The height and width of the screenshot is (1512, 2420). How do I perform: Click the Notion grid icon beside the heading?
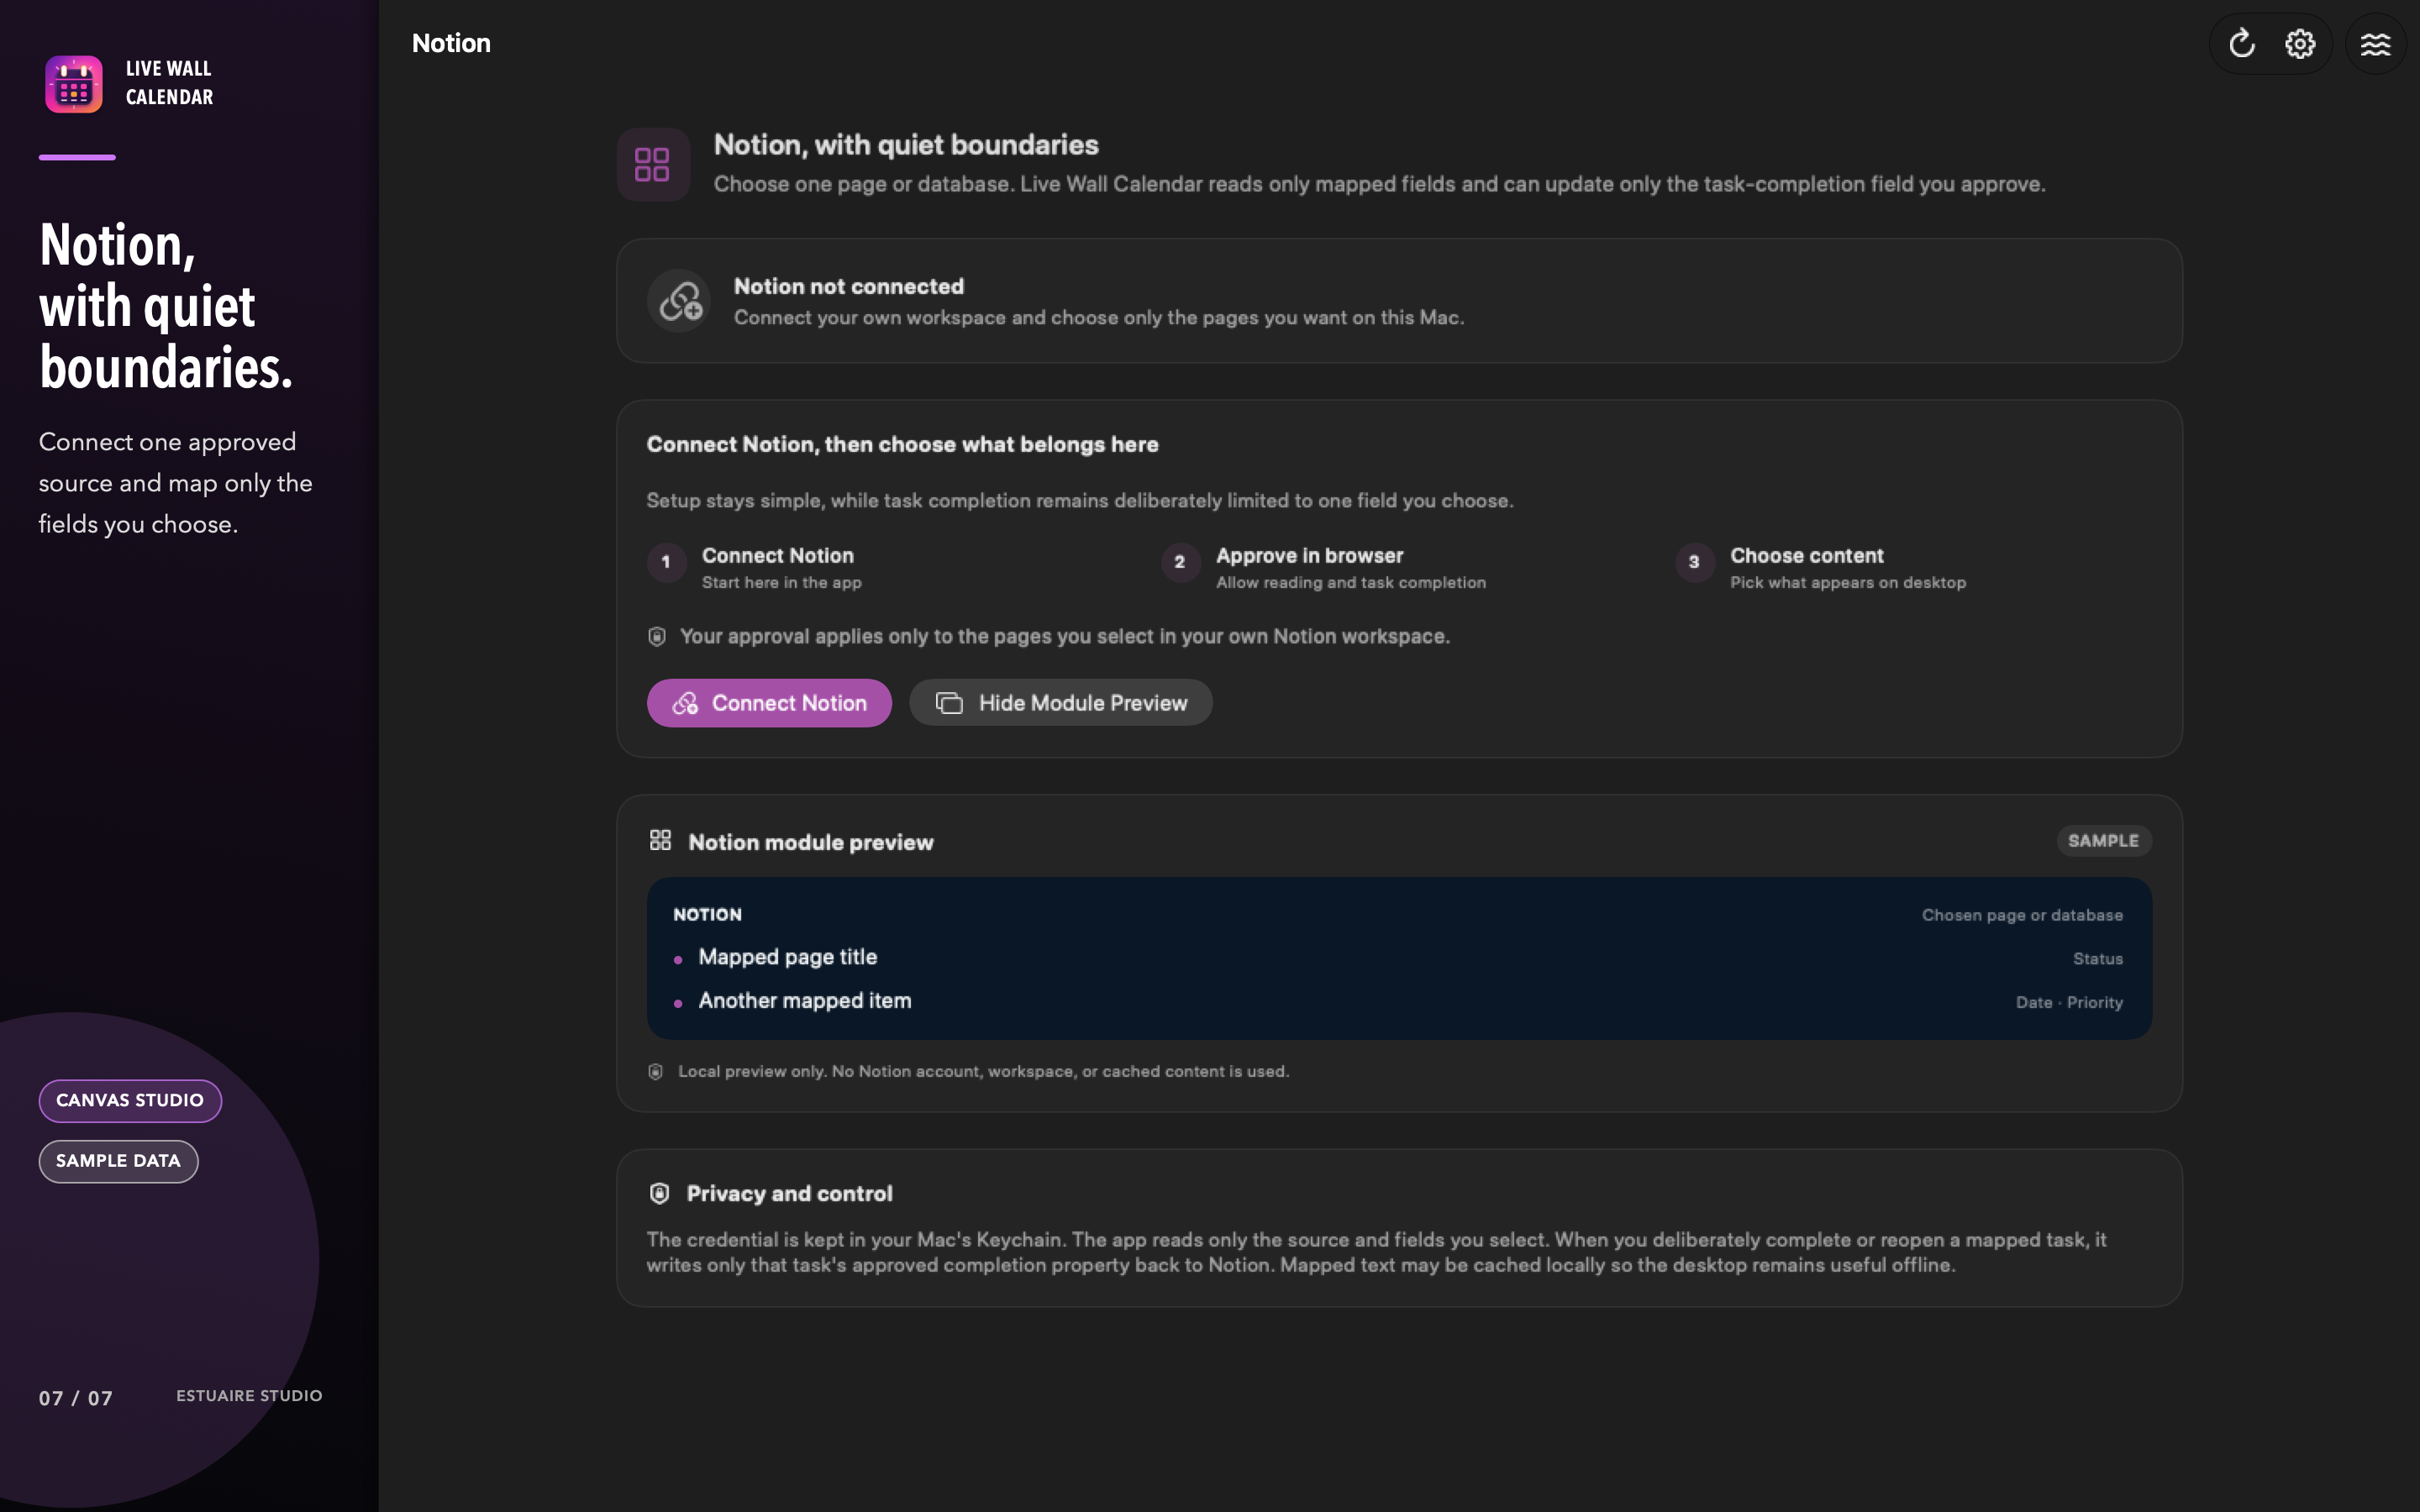pos(653,164)
